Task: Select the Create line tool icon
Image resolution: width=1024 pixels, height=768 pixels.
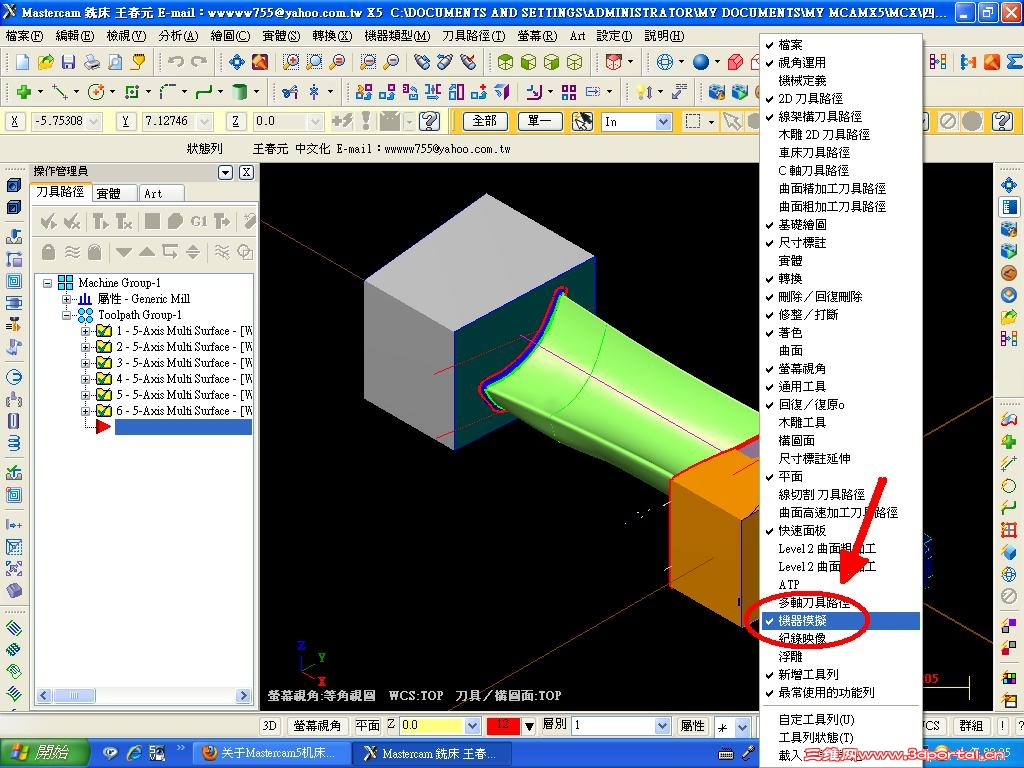Action: click(x=60, y=92)
